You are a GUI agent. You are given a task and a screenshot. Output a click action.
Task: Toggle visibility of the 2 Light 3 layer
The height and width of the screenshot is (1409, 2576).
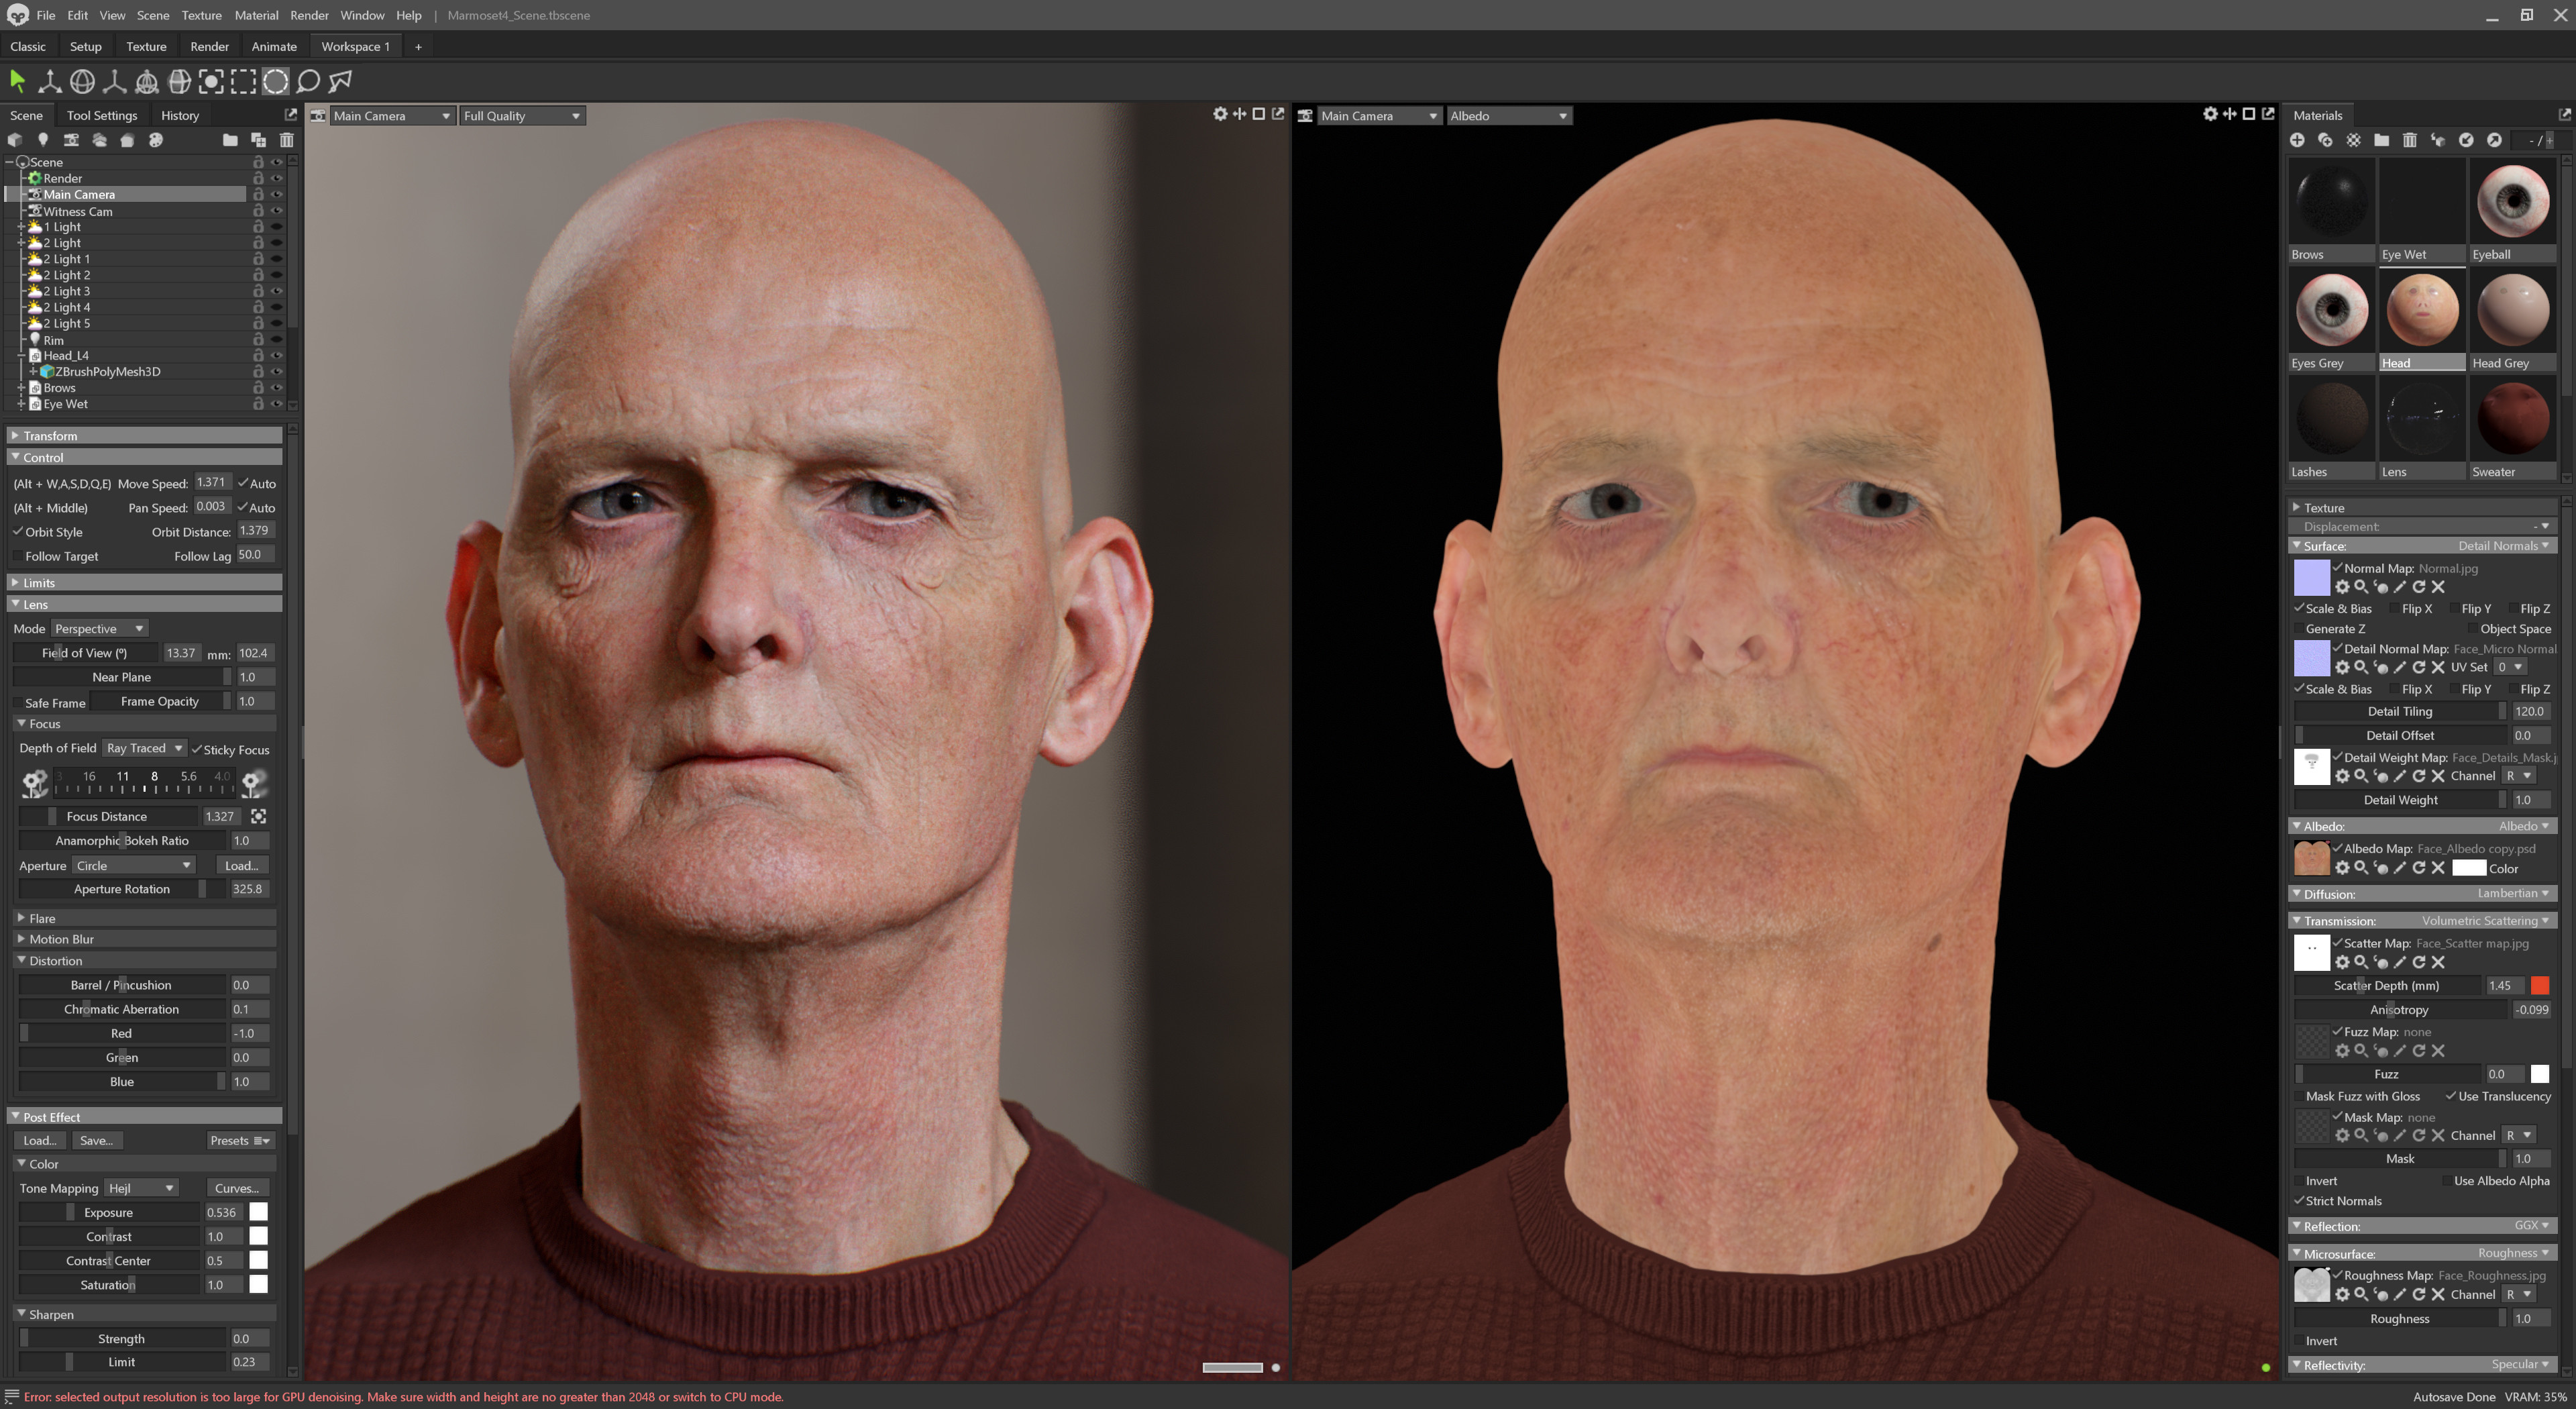[x=277, y=291]
